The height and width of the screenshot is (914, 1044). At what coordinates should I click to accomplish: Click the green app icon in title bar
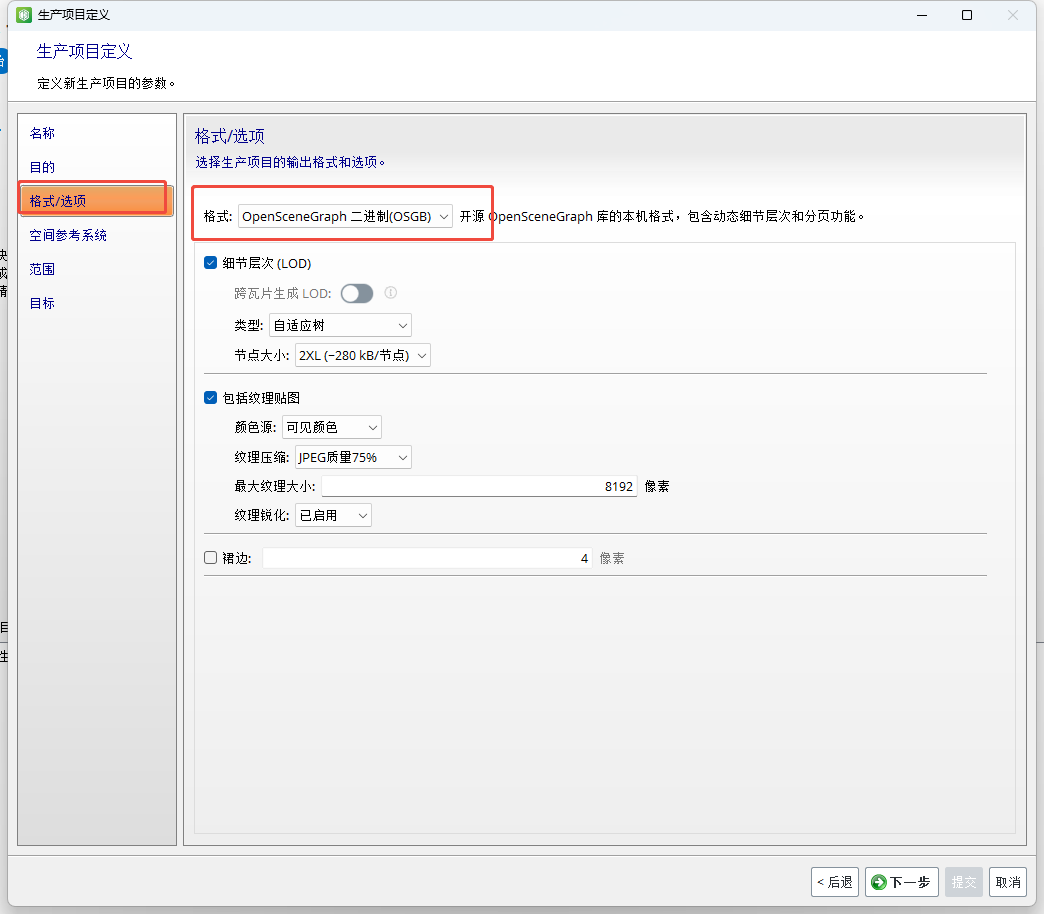tap(24, 15)
